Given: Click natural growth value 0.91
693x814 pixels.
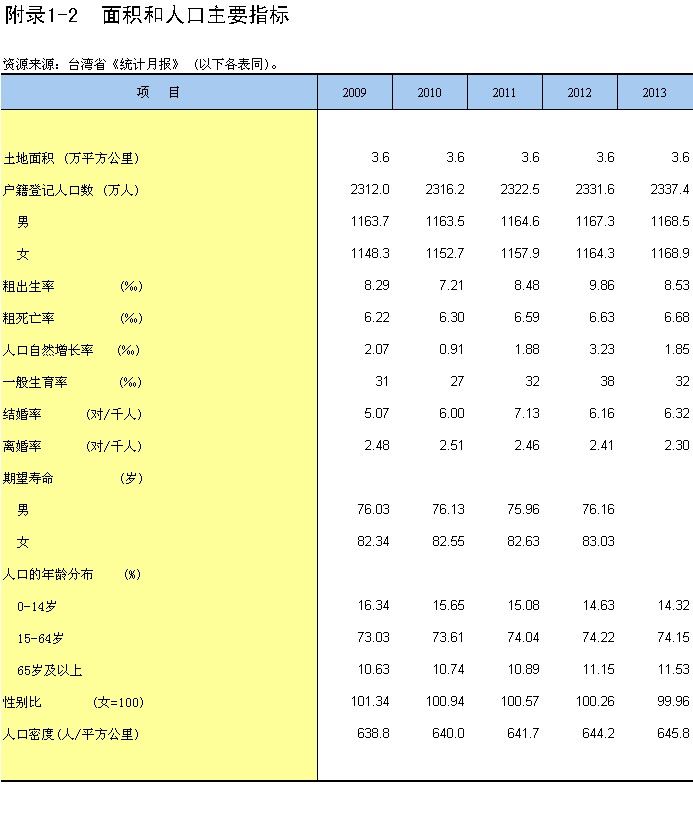Looking at the screenshot, I should pyautogui.click(x=451, y=349).
